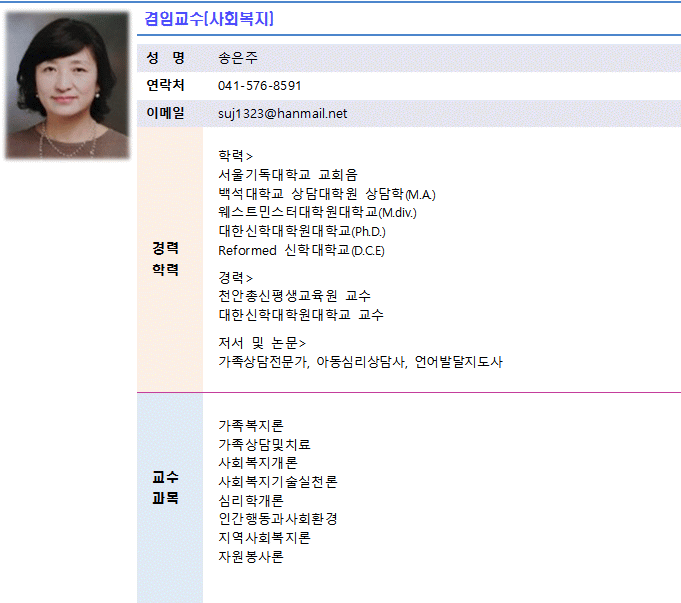Screen dimensions: 681x603
Task: Click the 경력 학력 section label
Action: click(x=165, y=259)
